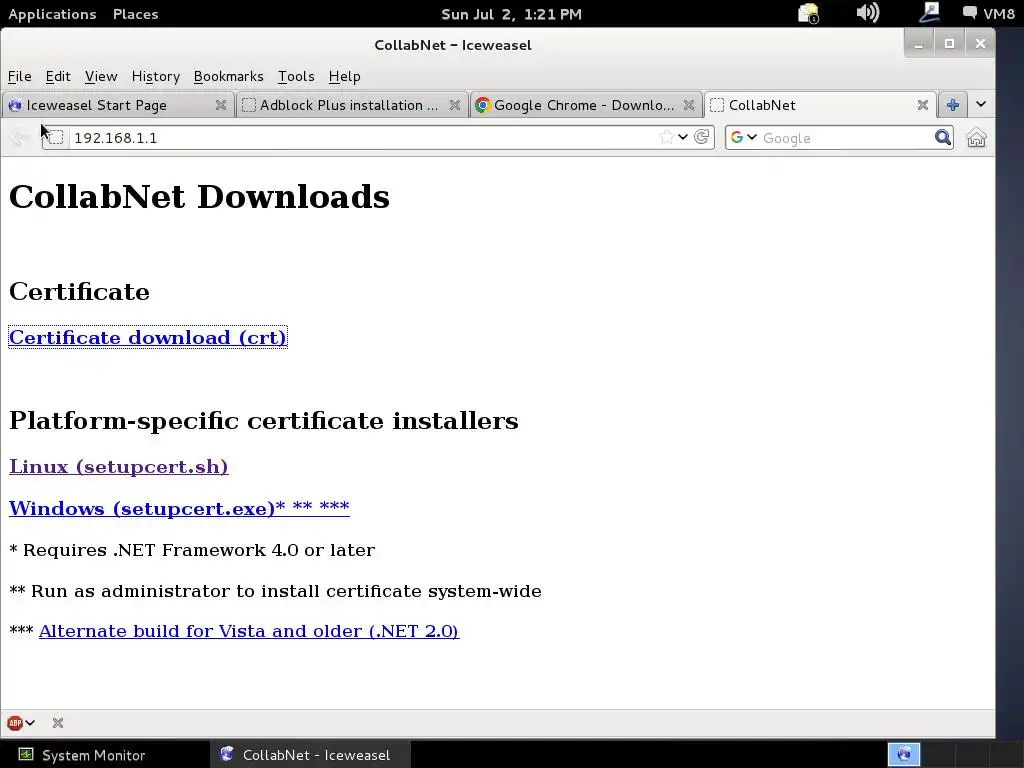Click the volume speaker icon in top panel

click(x=868, y=12)
